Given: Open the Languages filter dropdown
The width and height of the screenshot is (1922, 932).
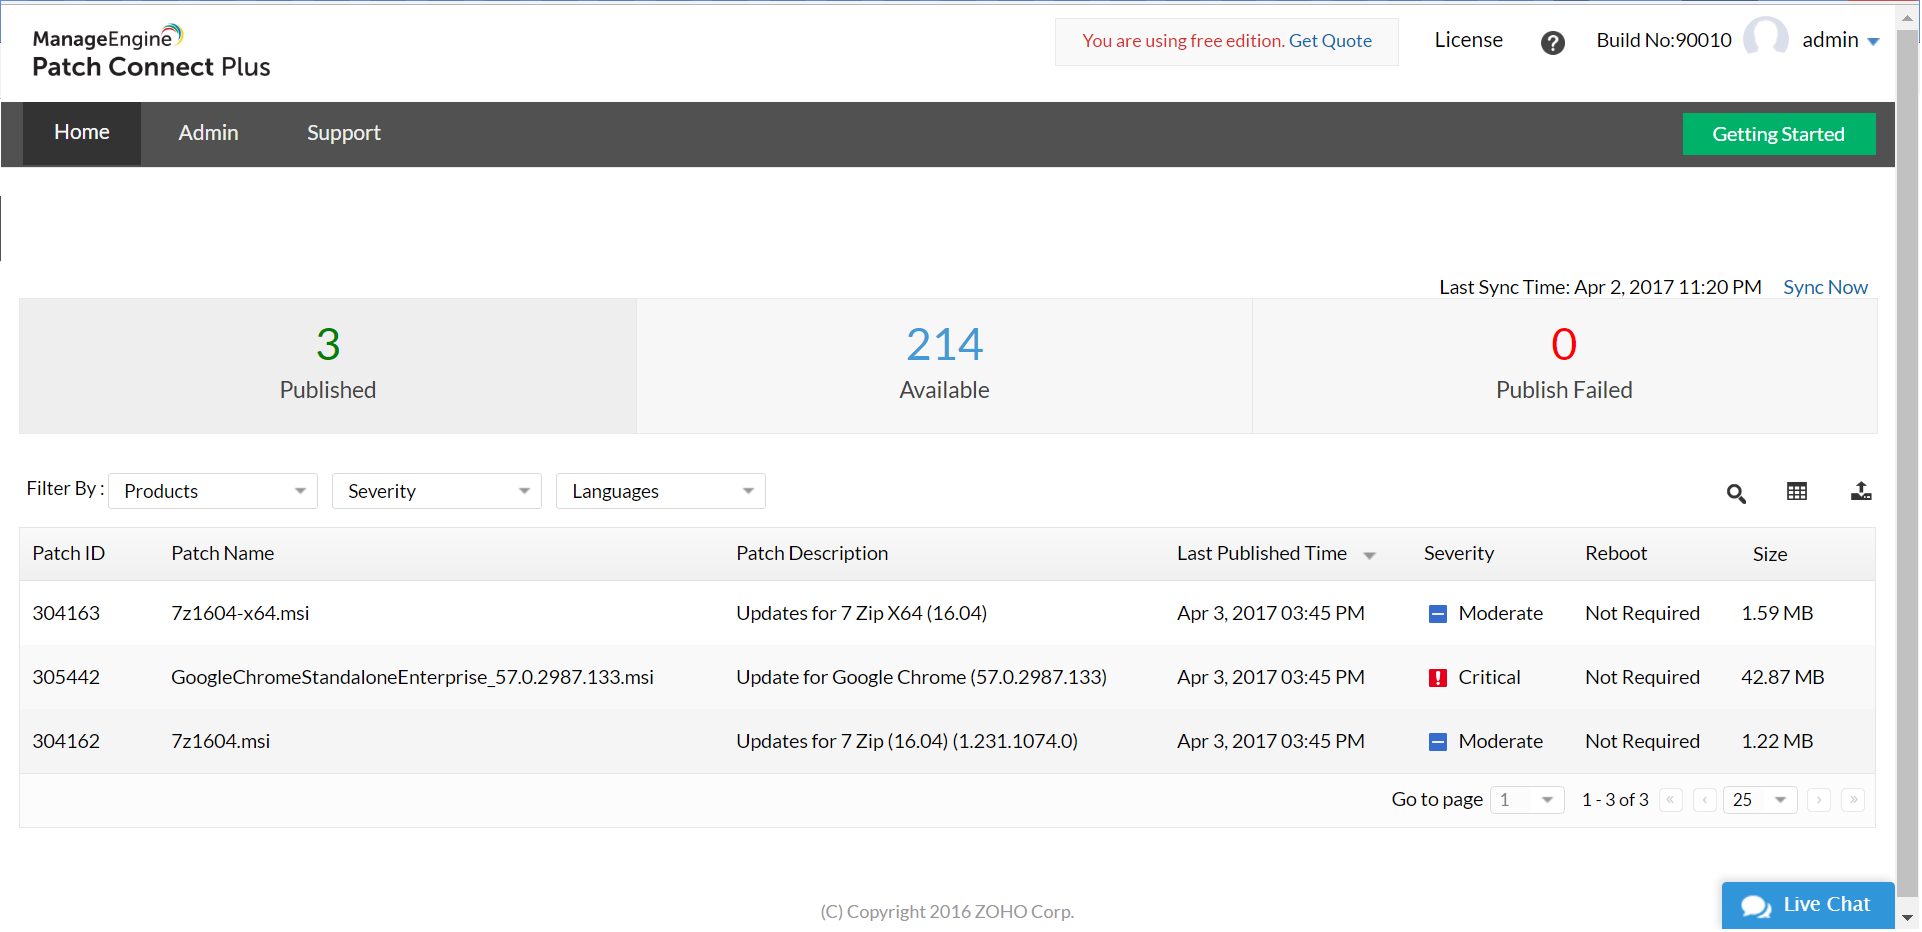Looking at the screenshot, I should pyautogui.click(x=662, y=492).
